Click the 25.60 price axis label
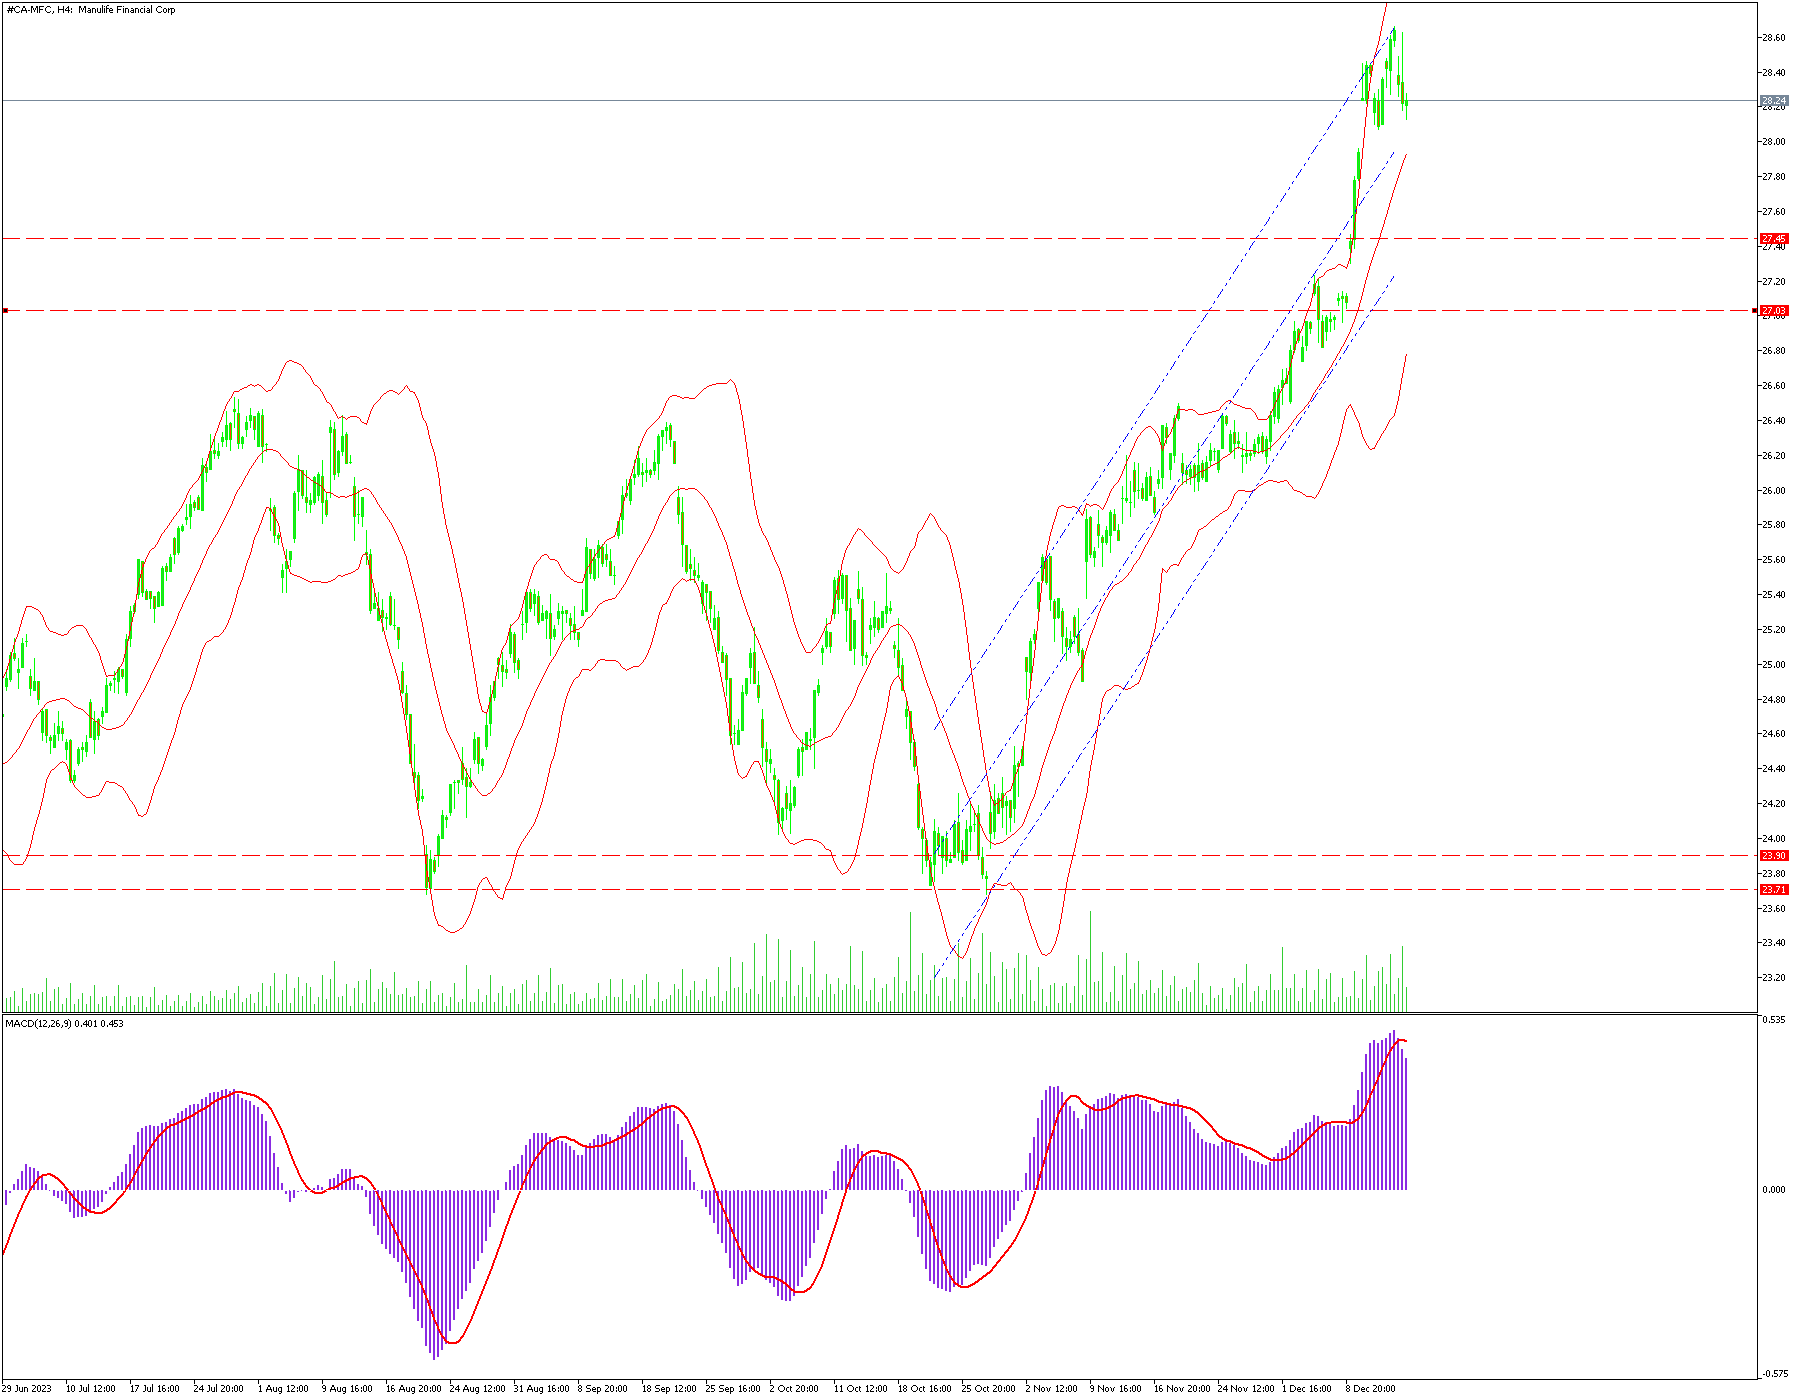The width and height of the screenshot is (1800, 1400). click(1774, 560)
